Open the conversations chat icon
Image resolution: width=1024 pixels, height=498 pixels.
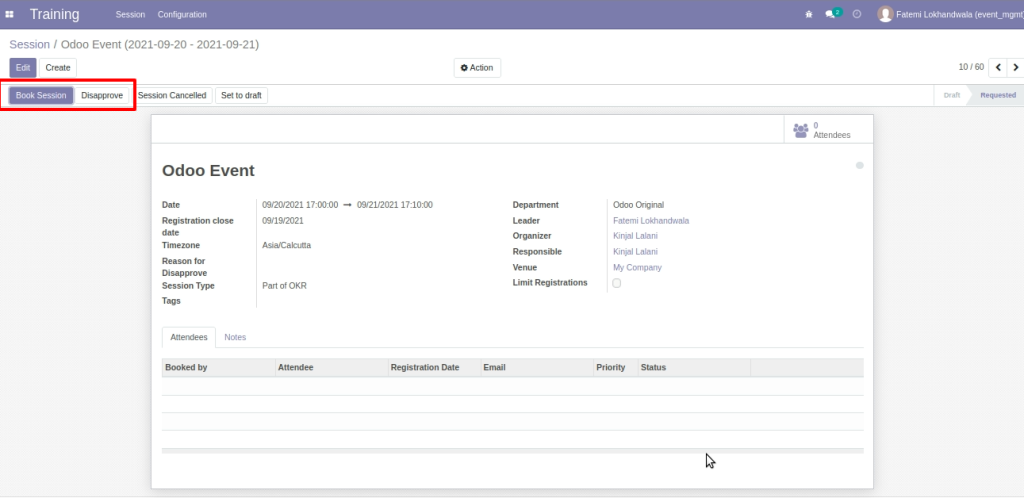(829, 14)
